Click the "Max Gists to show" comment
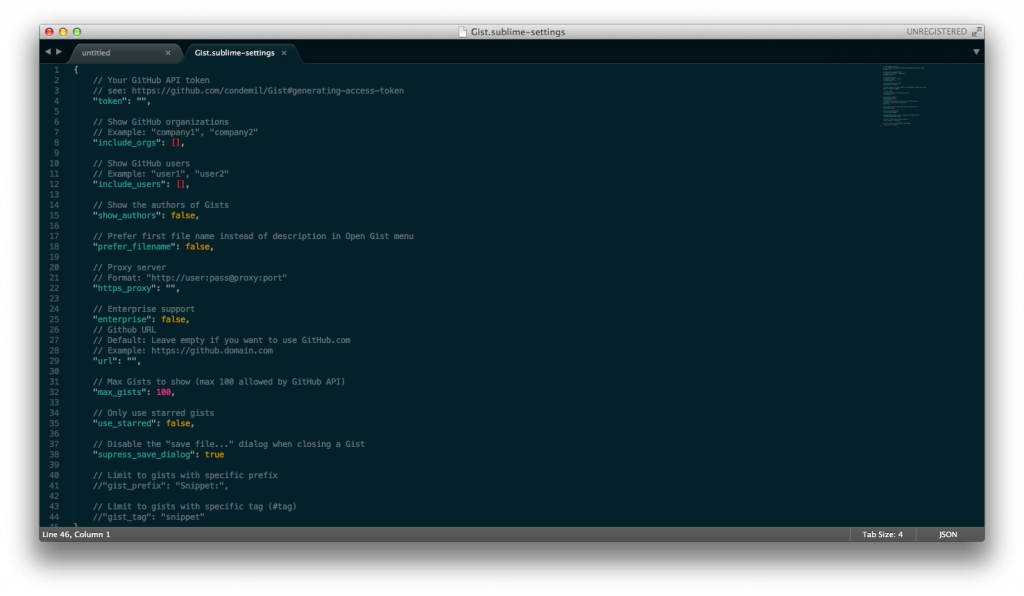 [219, 382]
